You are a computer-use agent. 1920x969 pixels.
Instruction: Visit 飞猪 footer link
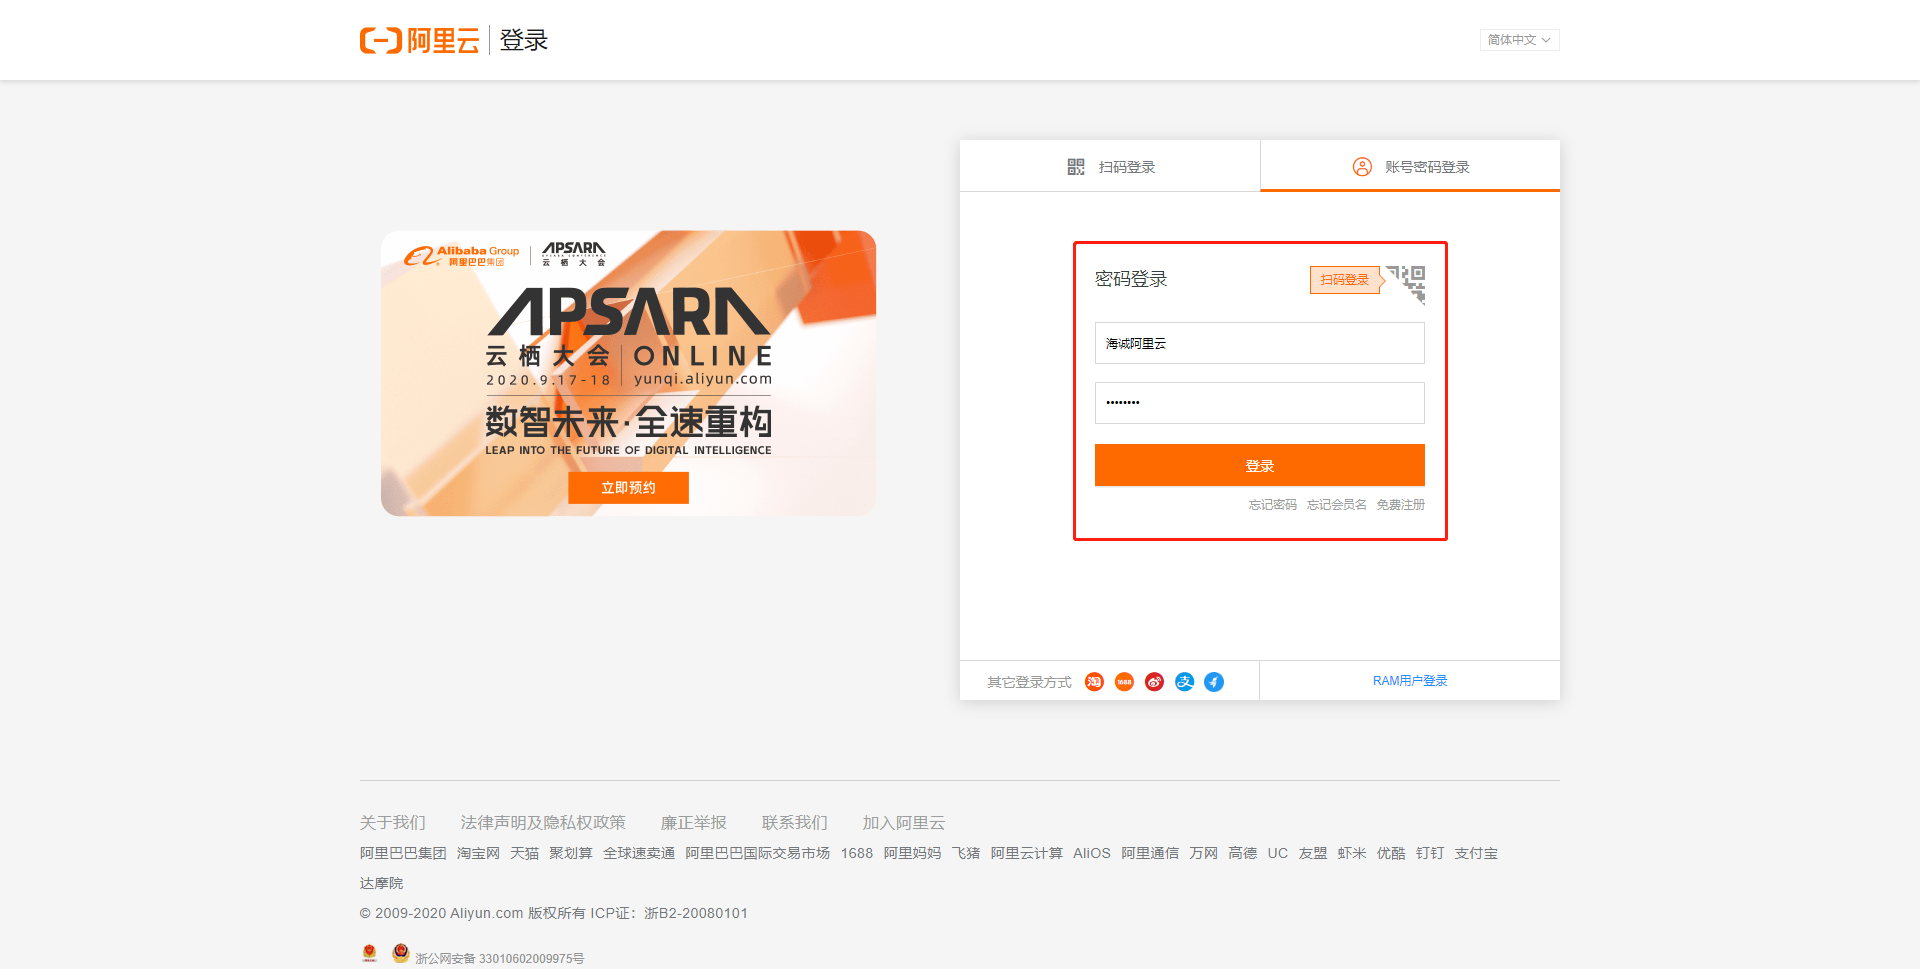(x=965, y=853)
